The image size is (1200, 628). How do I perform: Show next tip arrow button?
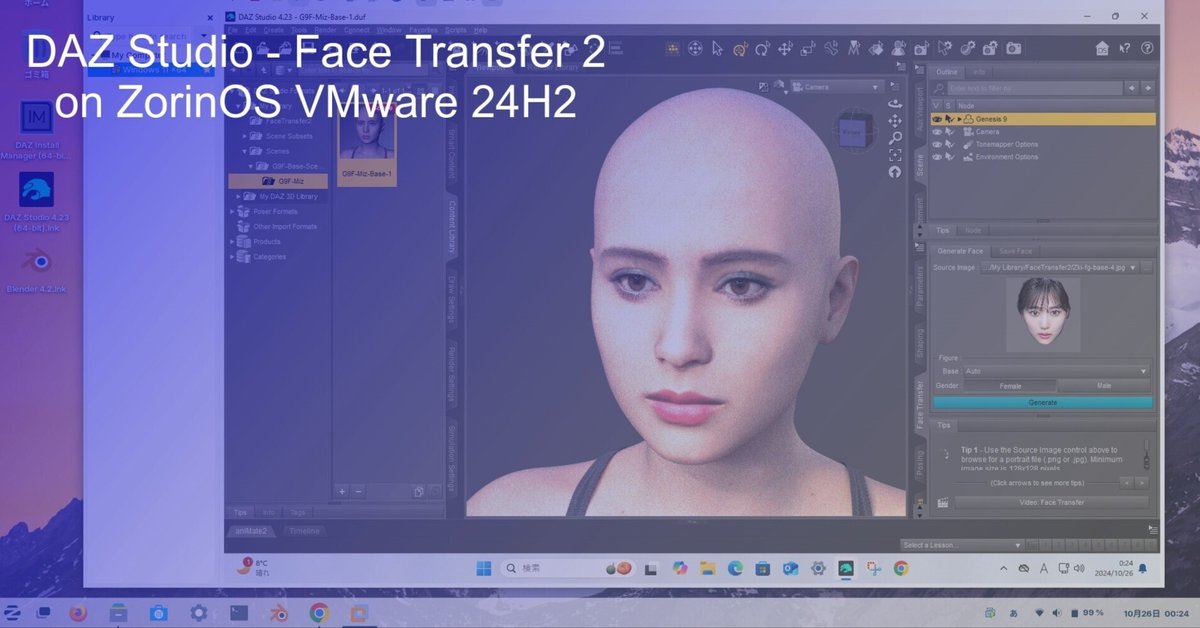(1142, 482)
